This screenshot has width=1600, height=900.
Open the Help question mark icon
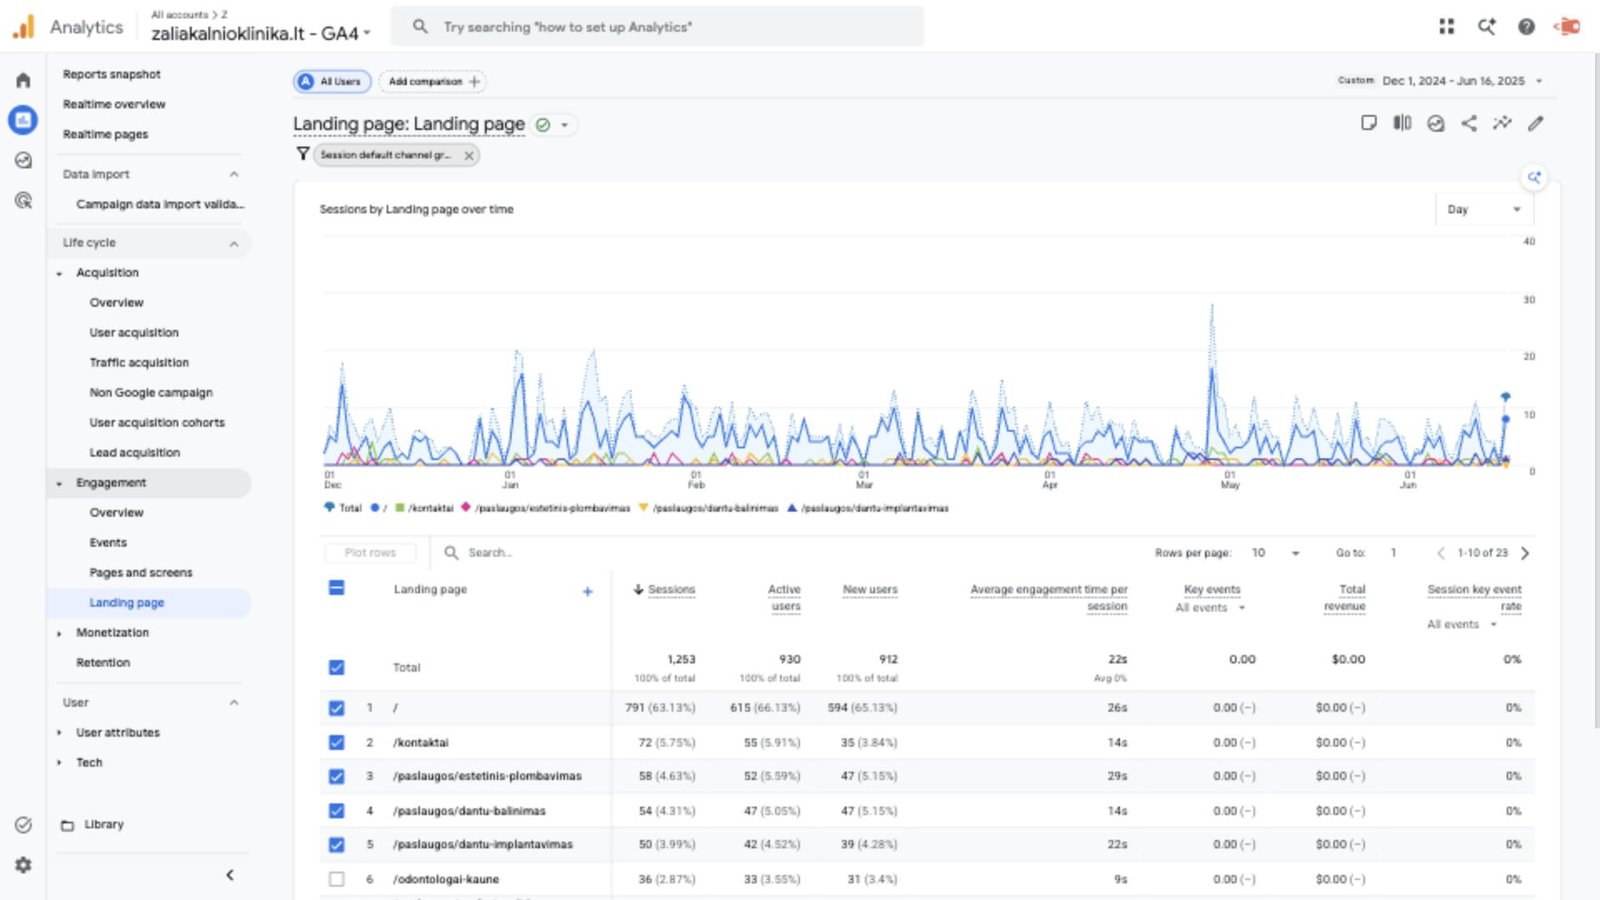1526,27
